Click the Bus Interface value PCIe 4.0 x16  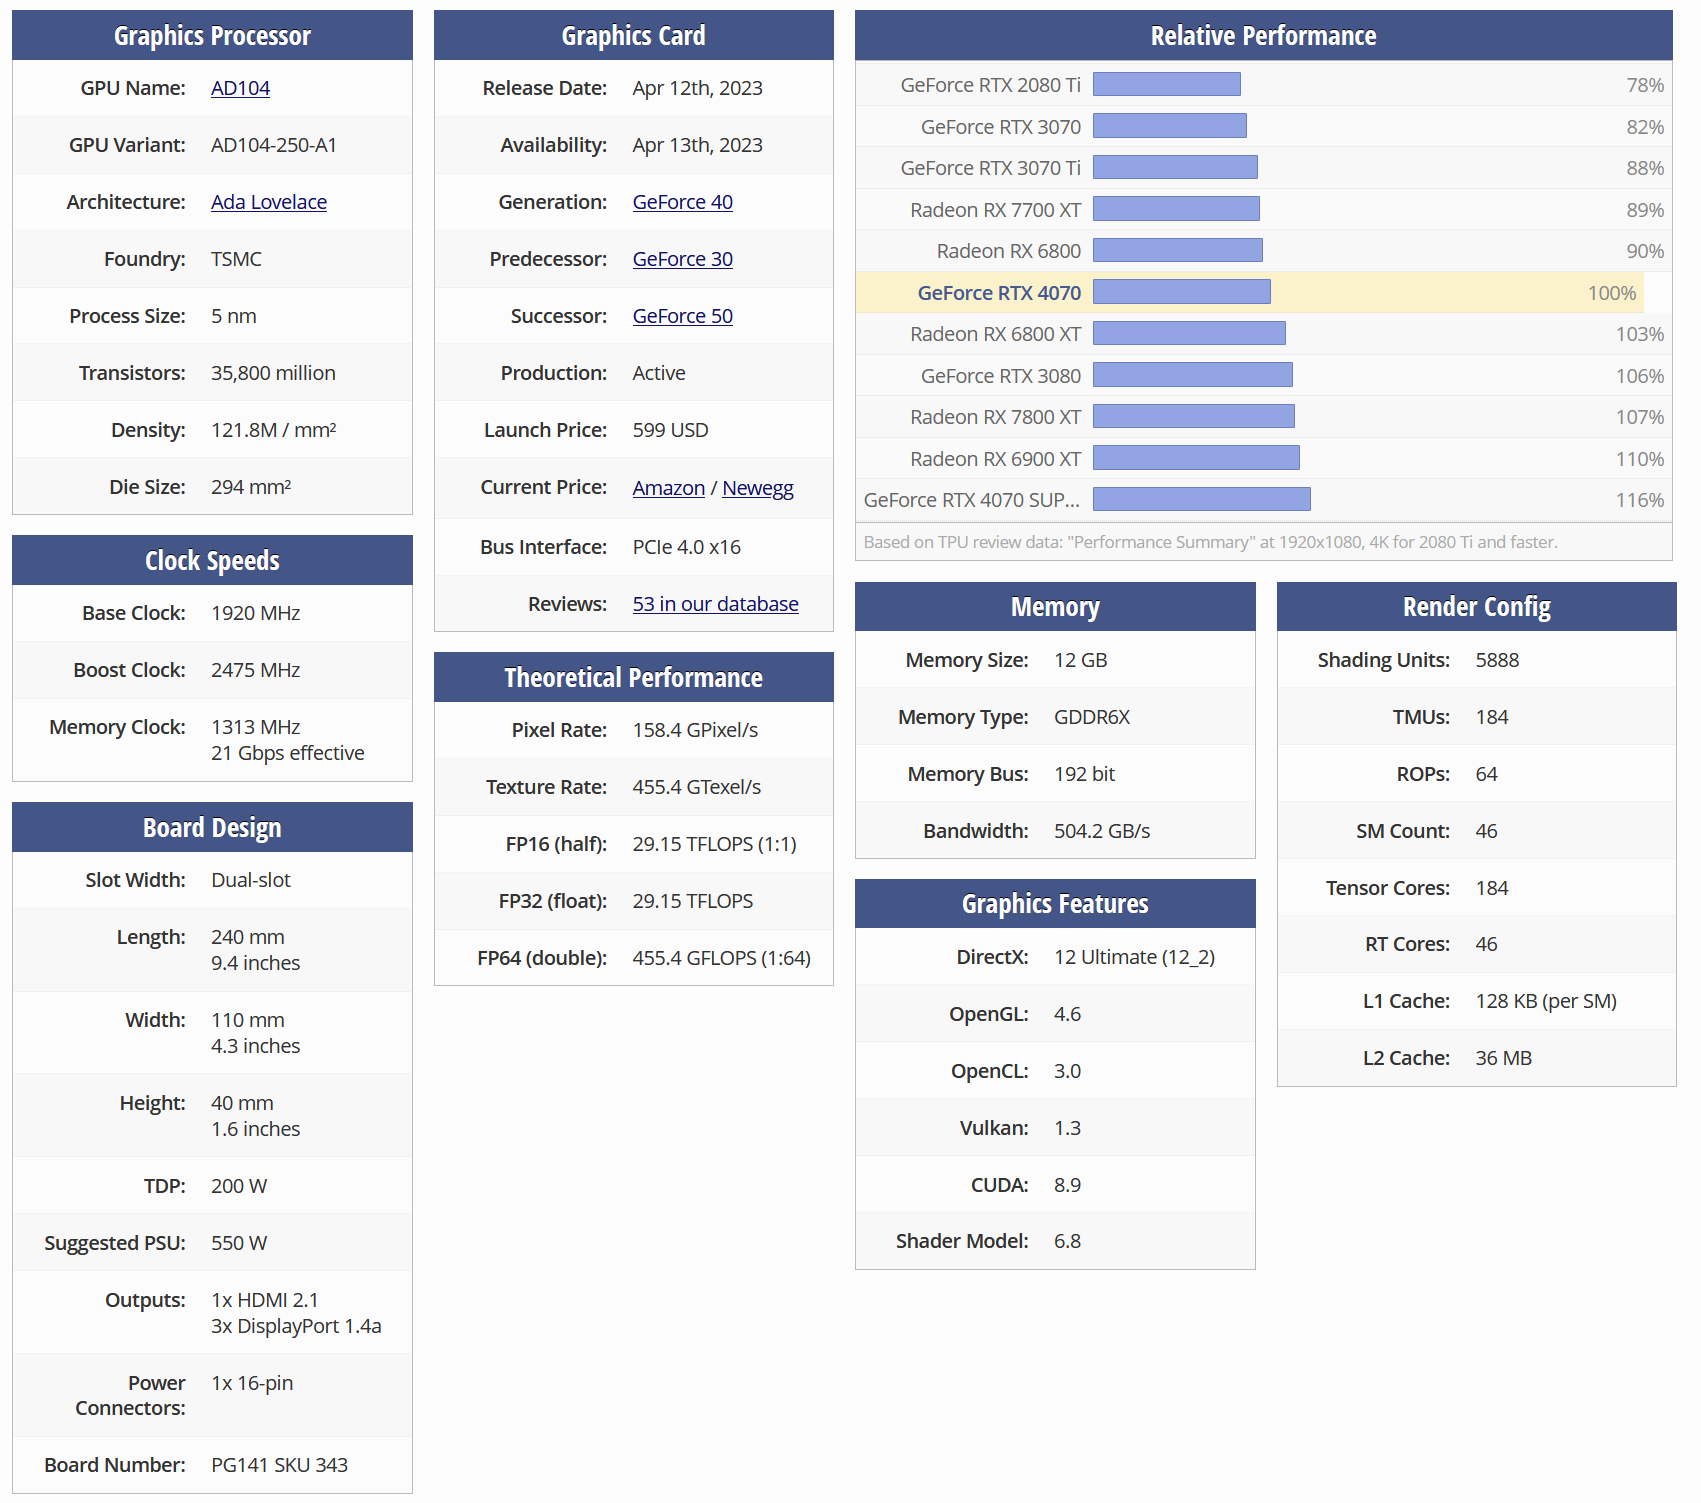coord(687,547)
